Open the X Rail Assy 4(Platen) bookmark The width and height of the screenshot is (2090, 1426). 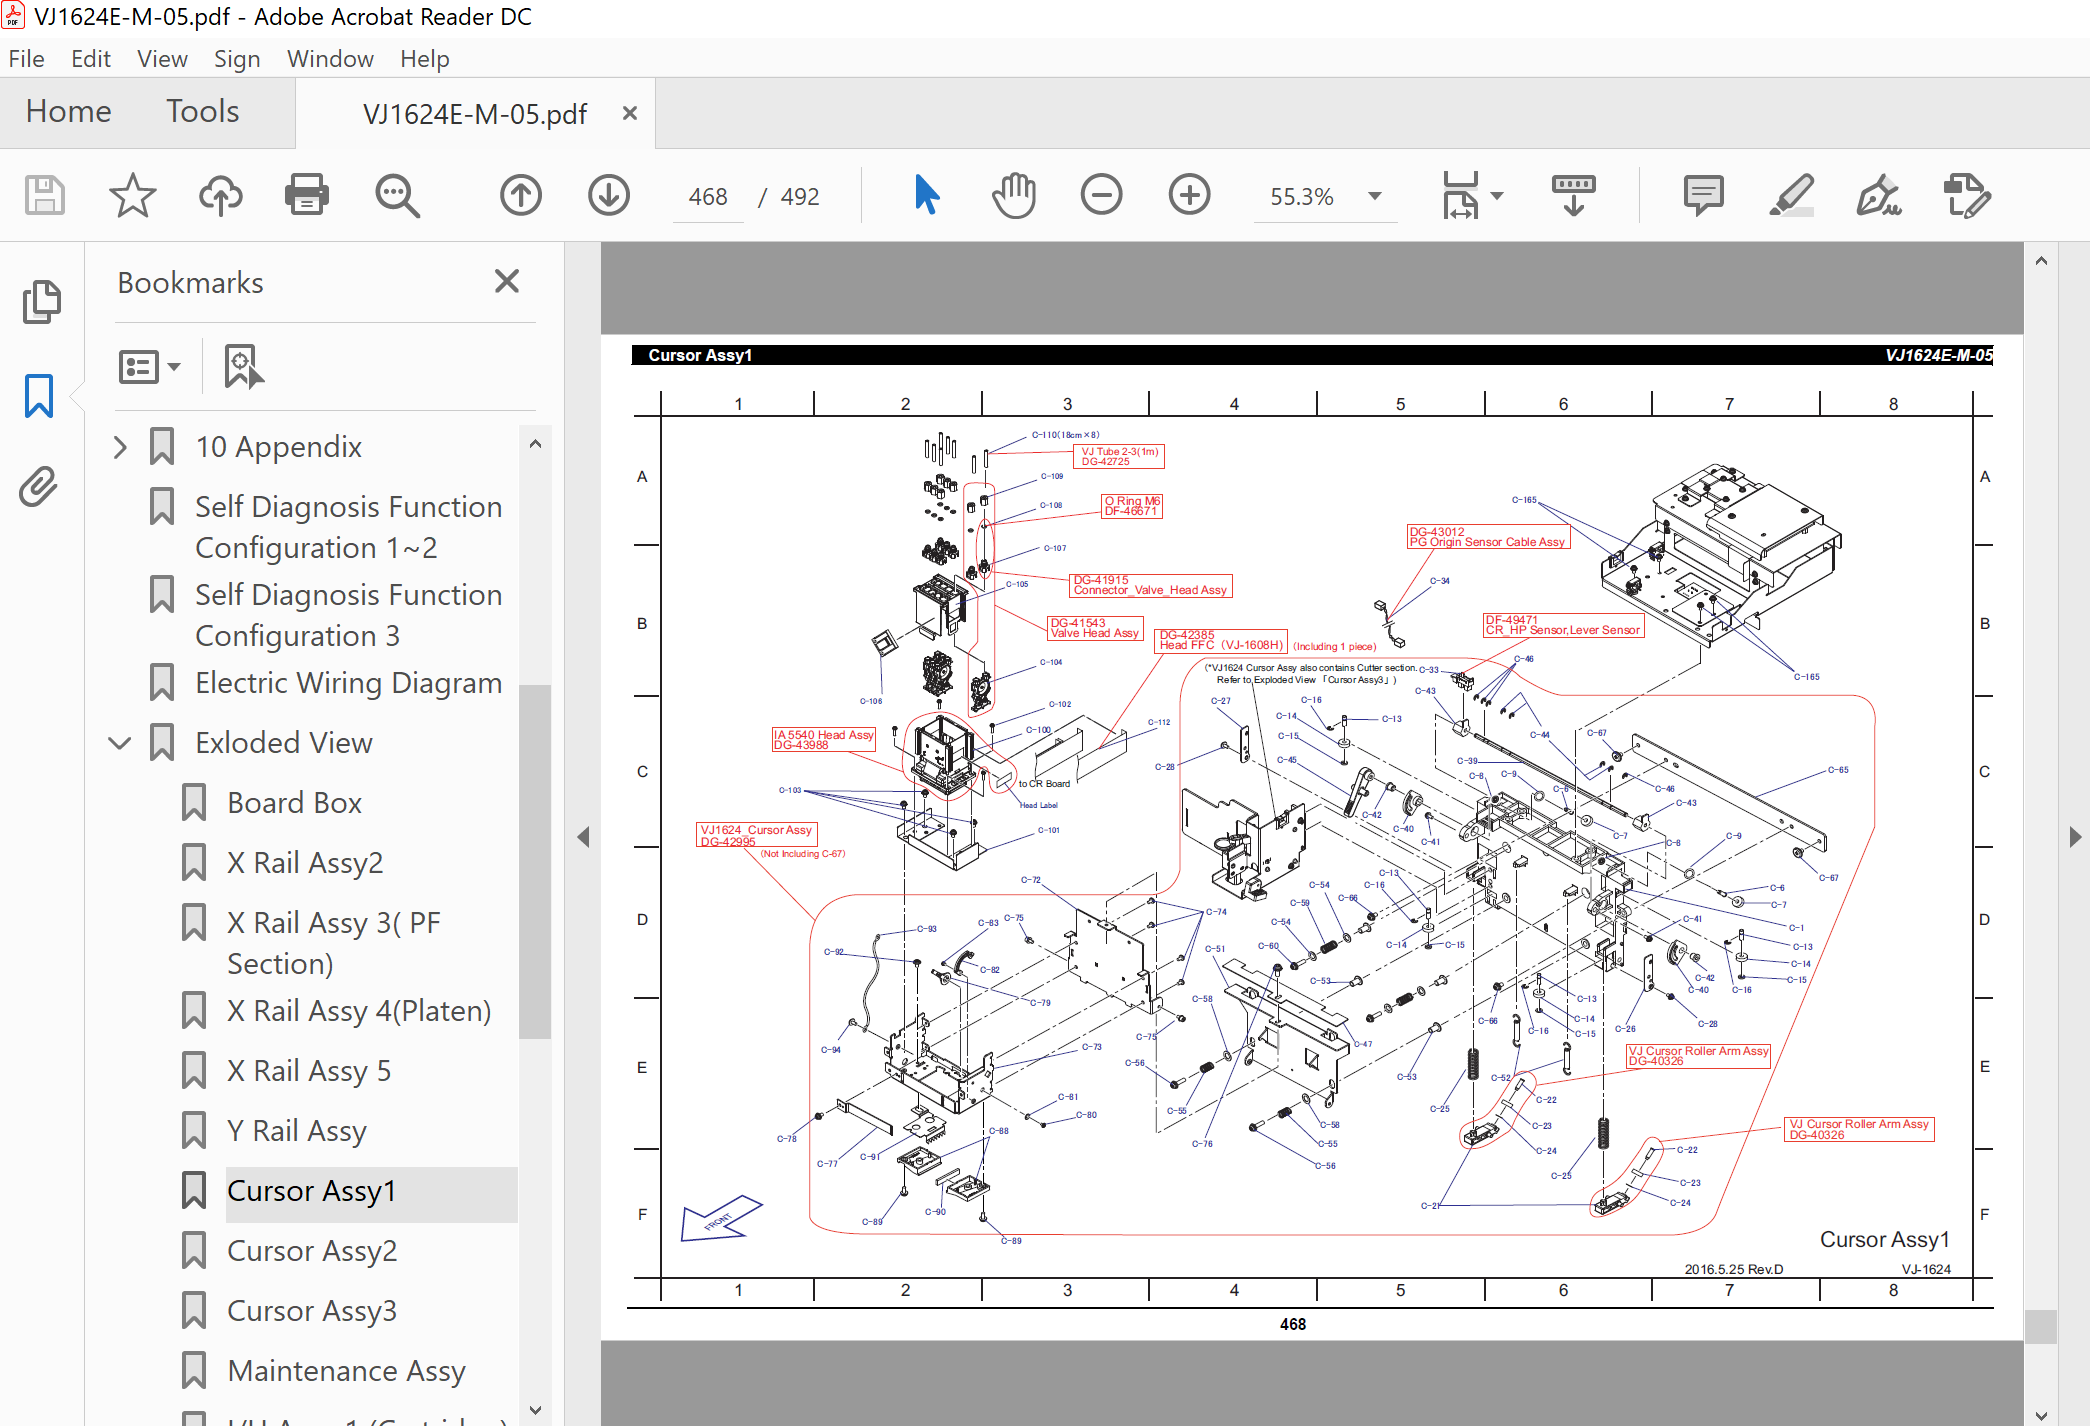pos(359,1011)
